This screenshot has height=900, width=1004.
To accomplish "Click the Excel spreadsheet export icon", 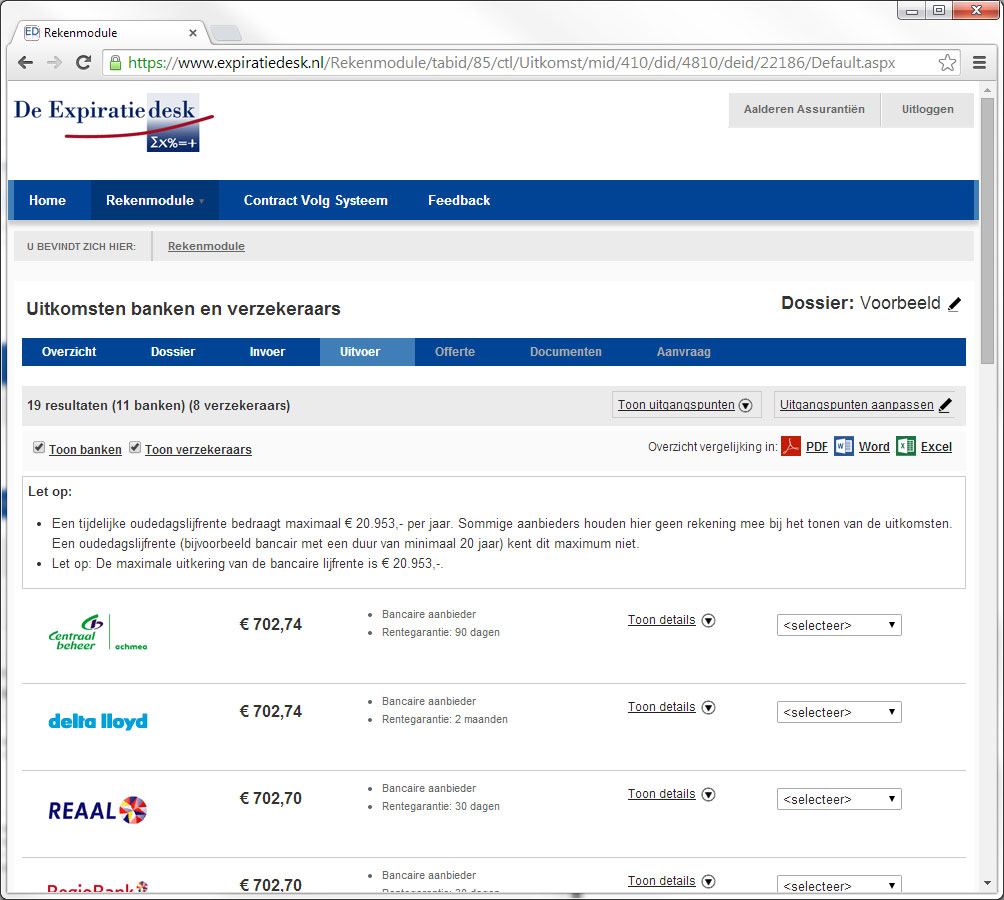I will coord(906,446).
